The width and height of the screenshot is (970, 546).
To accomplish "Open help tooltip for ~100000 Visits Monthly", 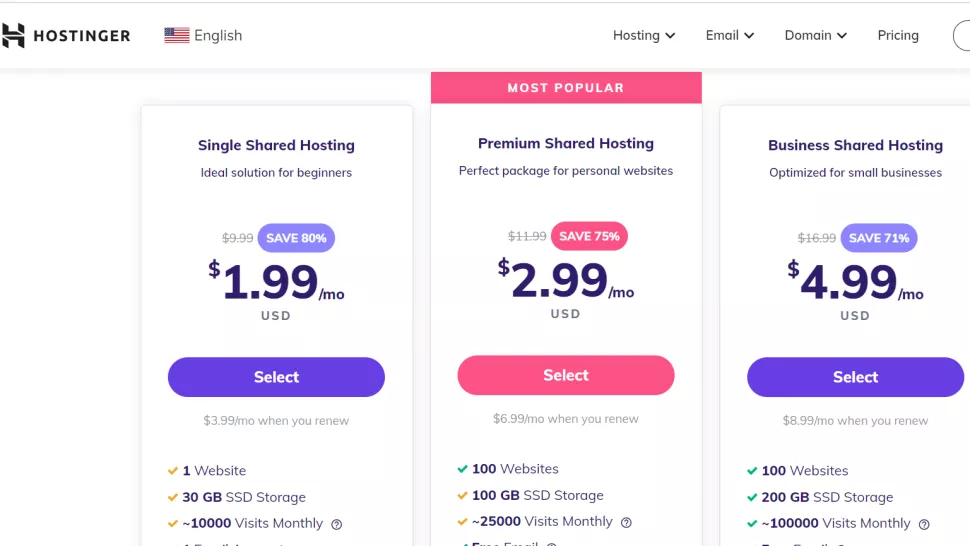I will (924, 524).
